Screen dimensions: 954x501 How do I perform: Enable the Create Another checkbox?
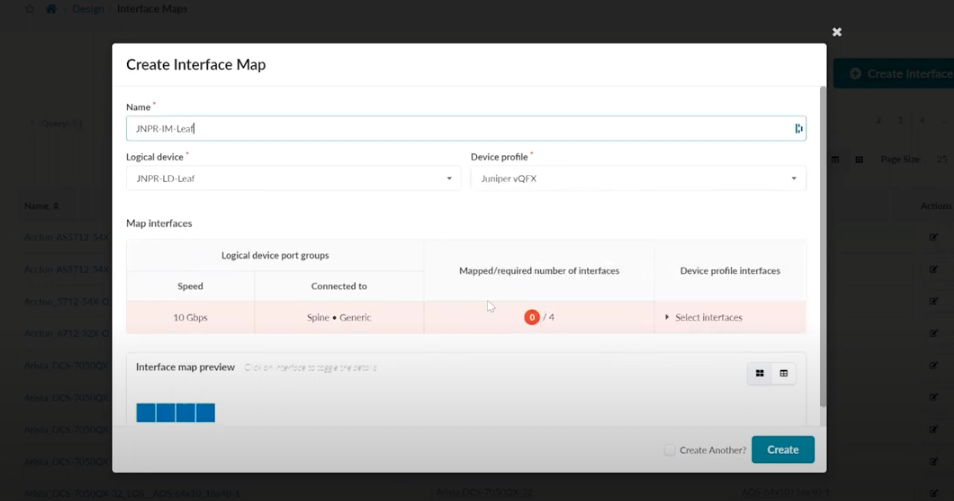click(x=670, y=450)
